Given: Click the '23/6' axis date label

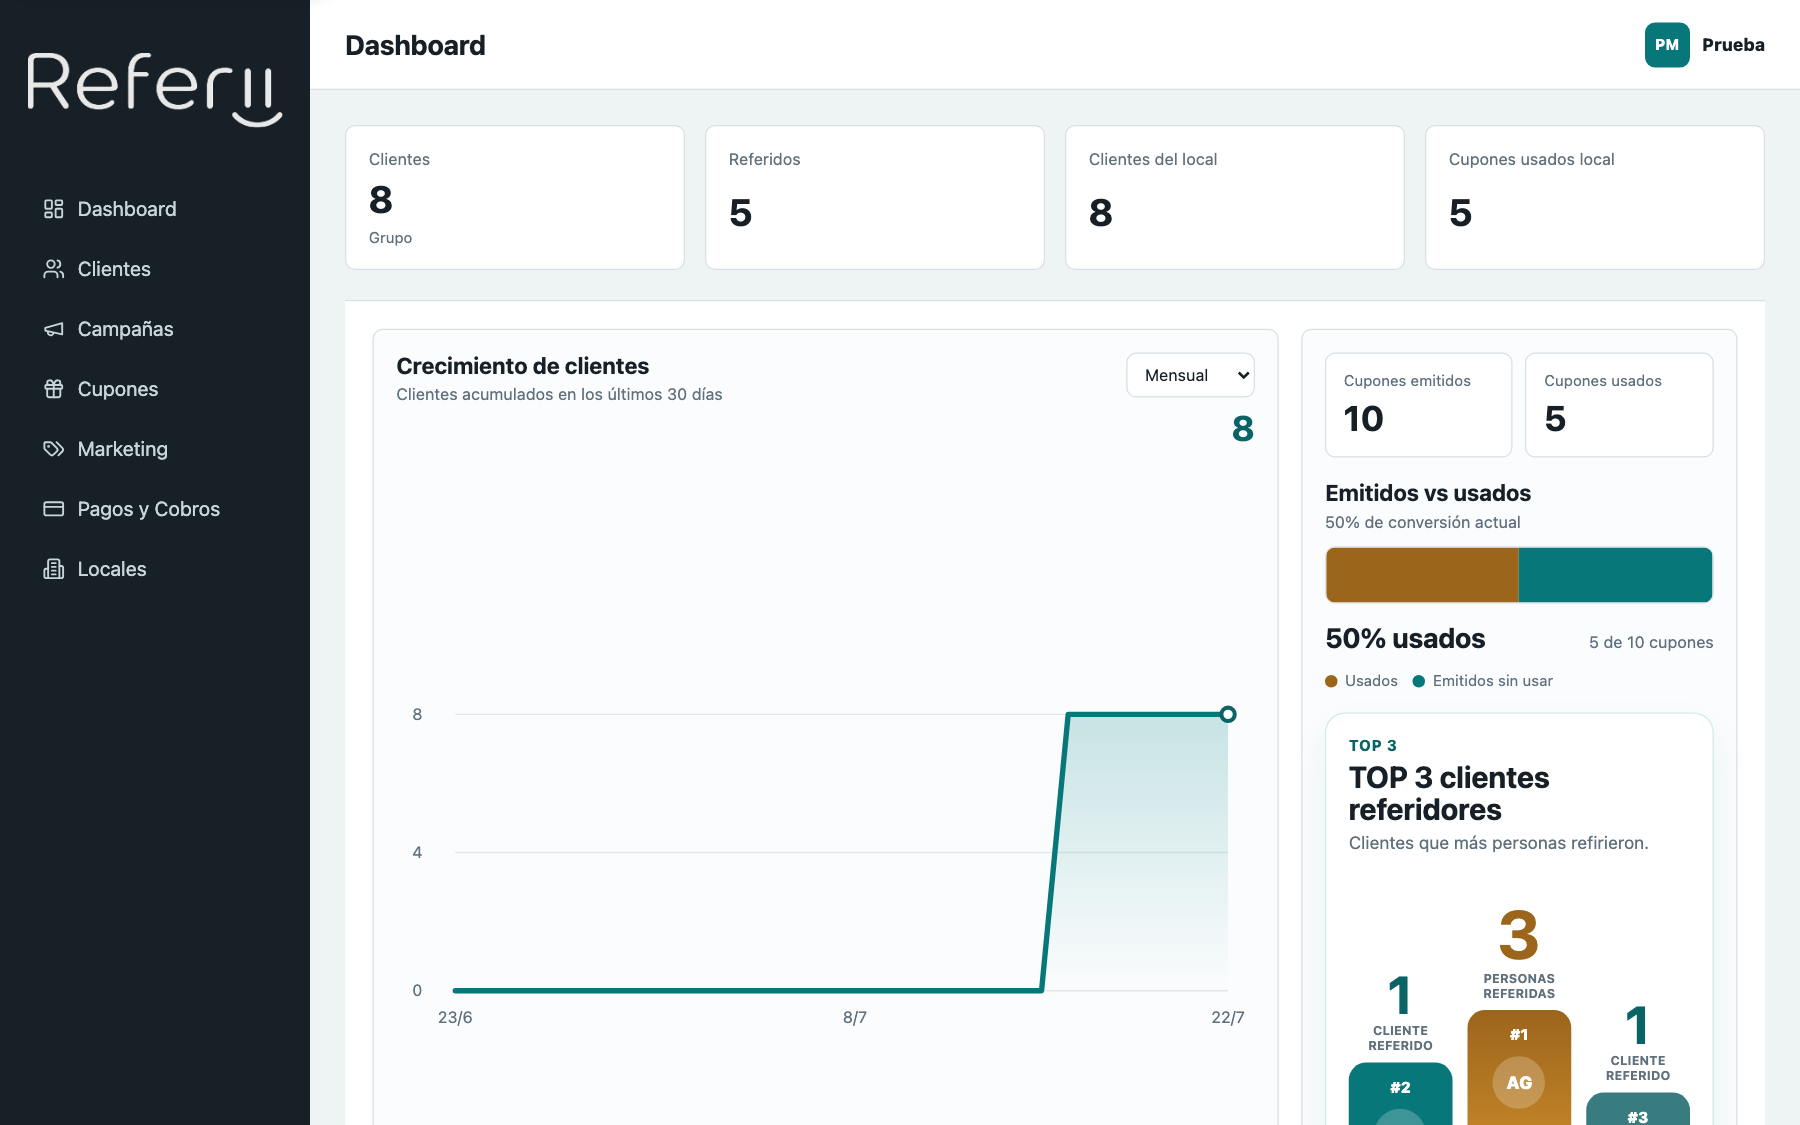Looking at the screenshot, I should (x=455, y=1017).
